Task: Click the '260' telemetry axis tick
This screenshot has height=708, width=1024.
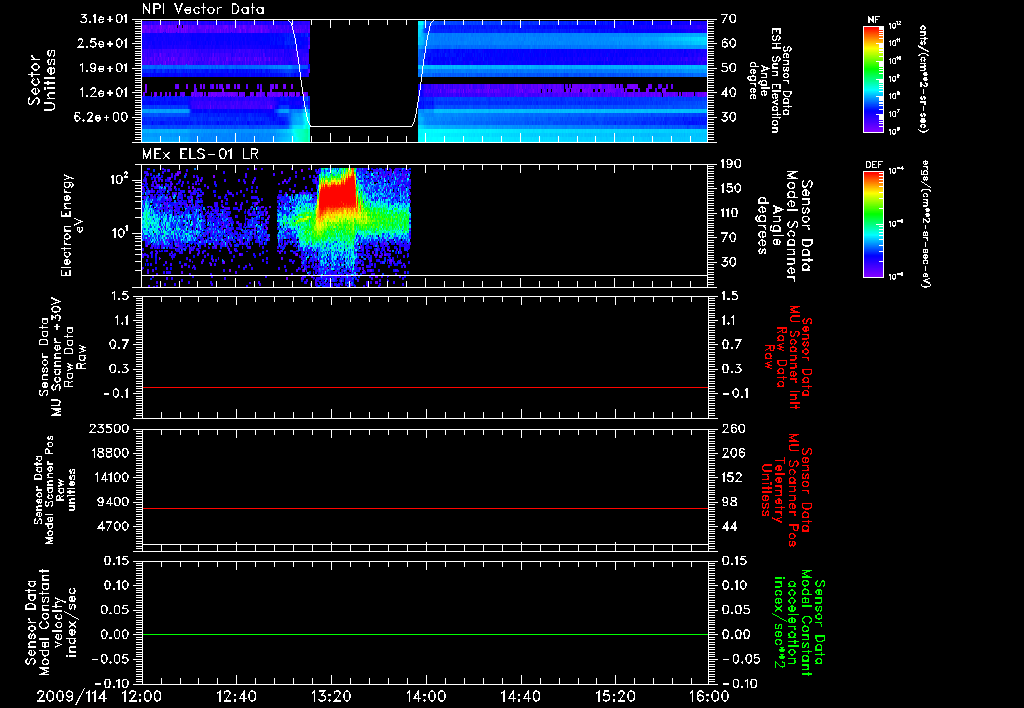Action: coord(733,428)
